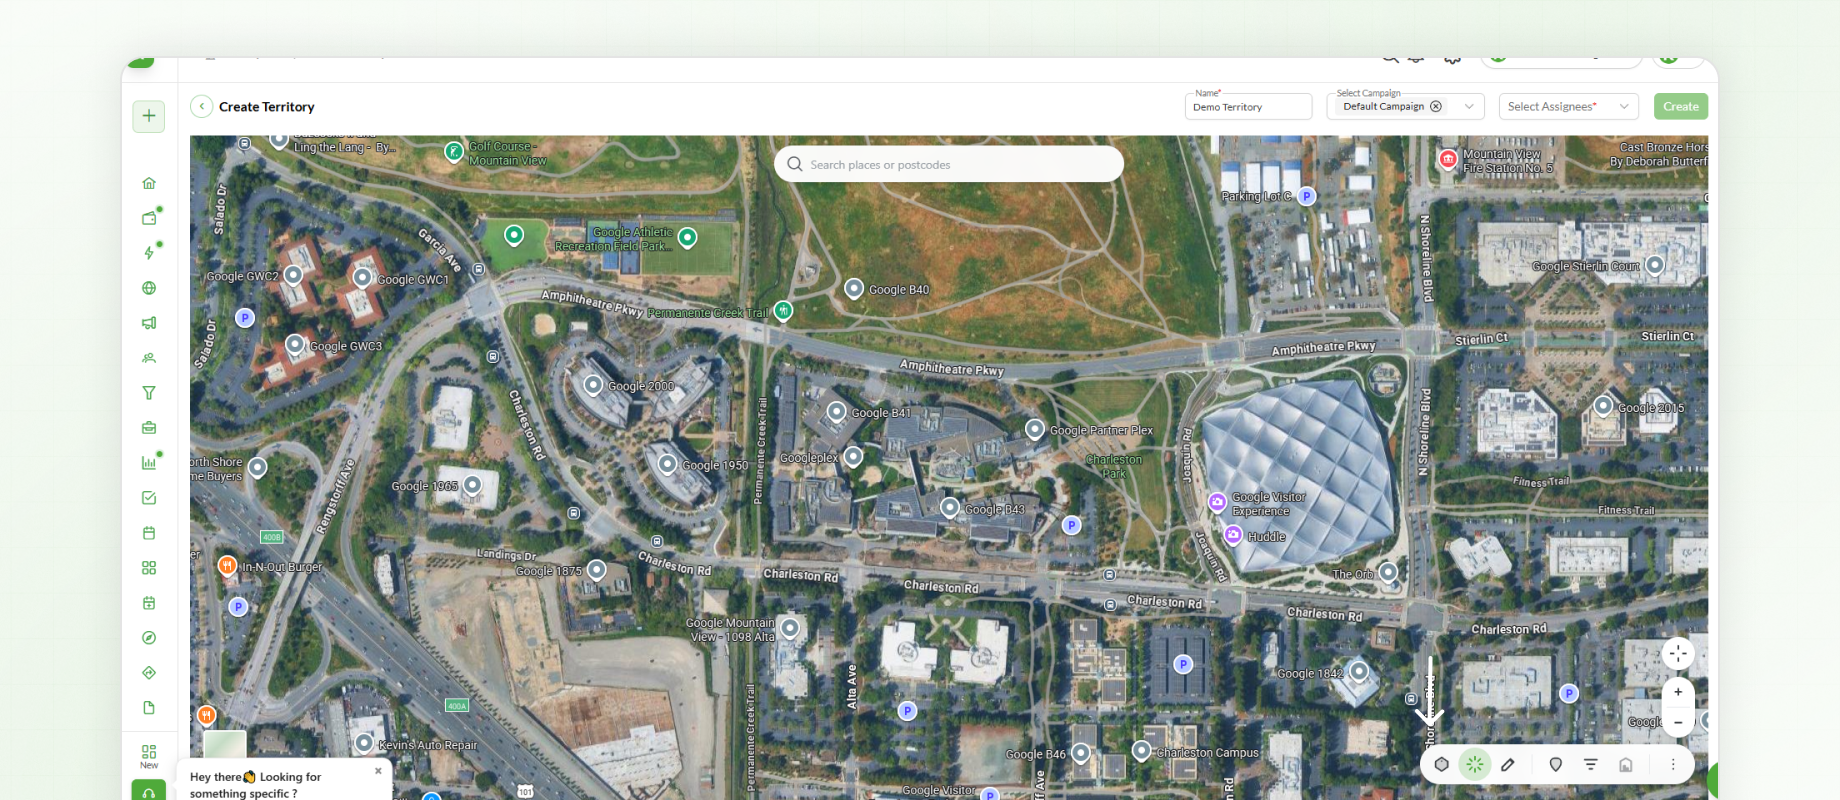1840x800 pixels.
Task: Open the compass sidebar icon
Action: click(x=149, y=638)
